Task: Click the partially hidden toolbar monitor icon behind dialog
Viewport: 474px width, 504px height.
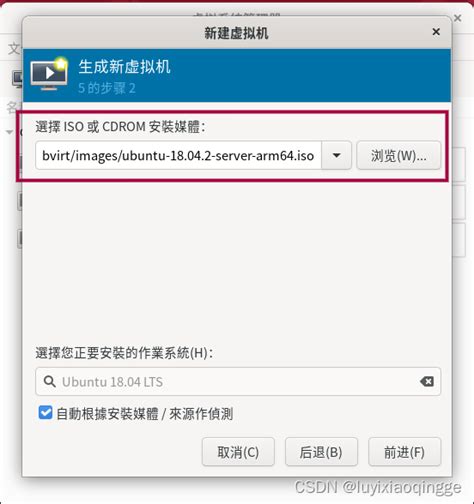Action: point(17,79)
